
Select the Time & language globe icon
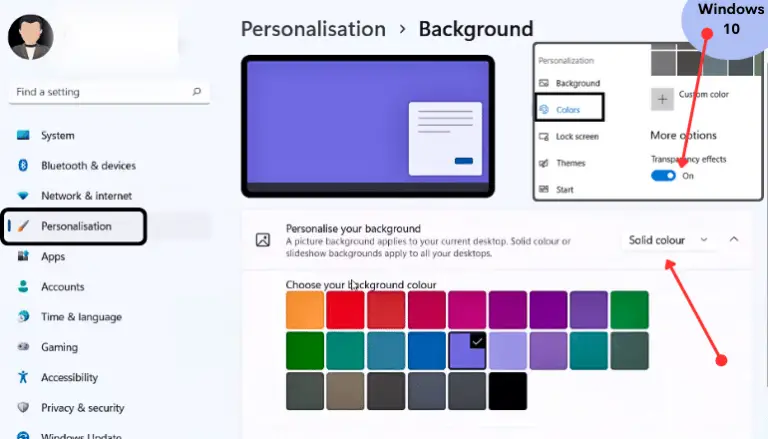23,317
